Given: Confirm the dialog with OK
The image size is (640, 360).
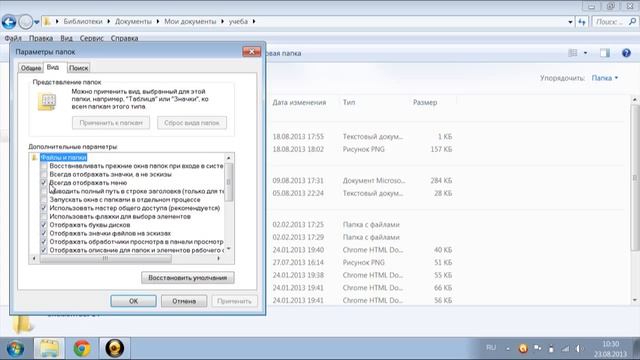Looking at the screenshot, I should [x=133, y=301].
